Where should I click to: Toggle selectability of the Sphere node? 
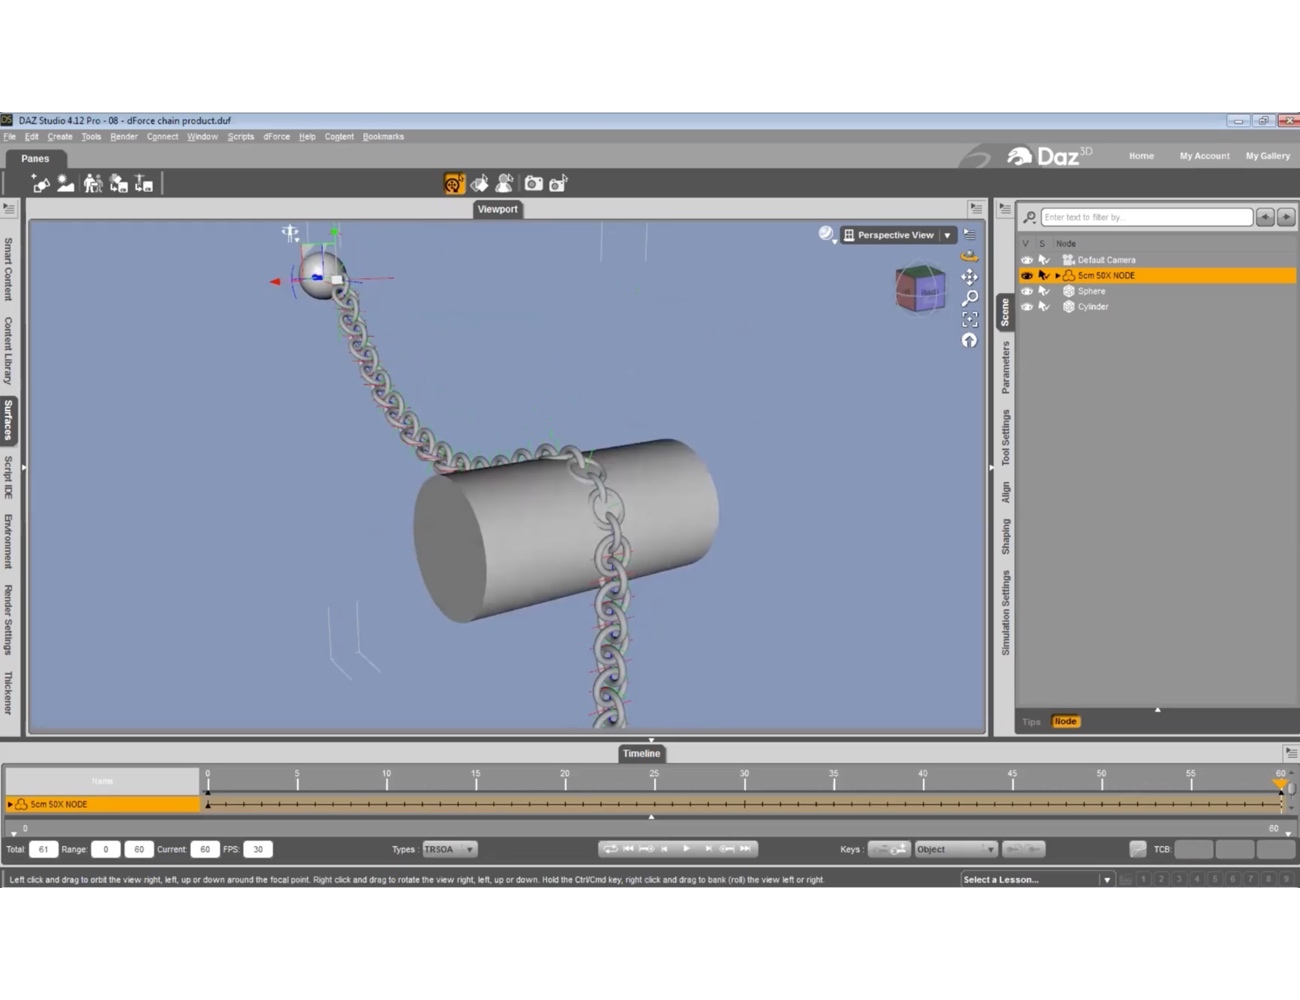click(1044, 291)
